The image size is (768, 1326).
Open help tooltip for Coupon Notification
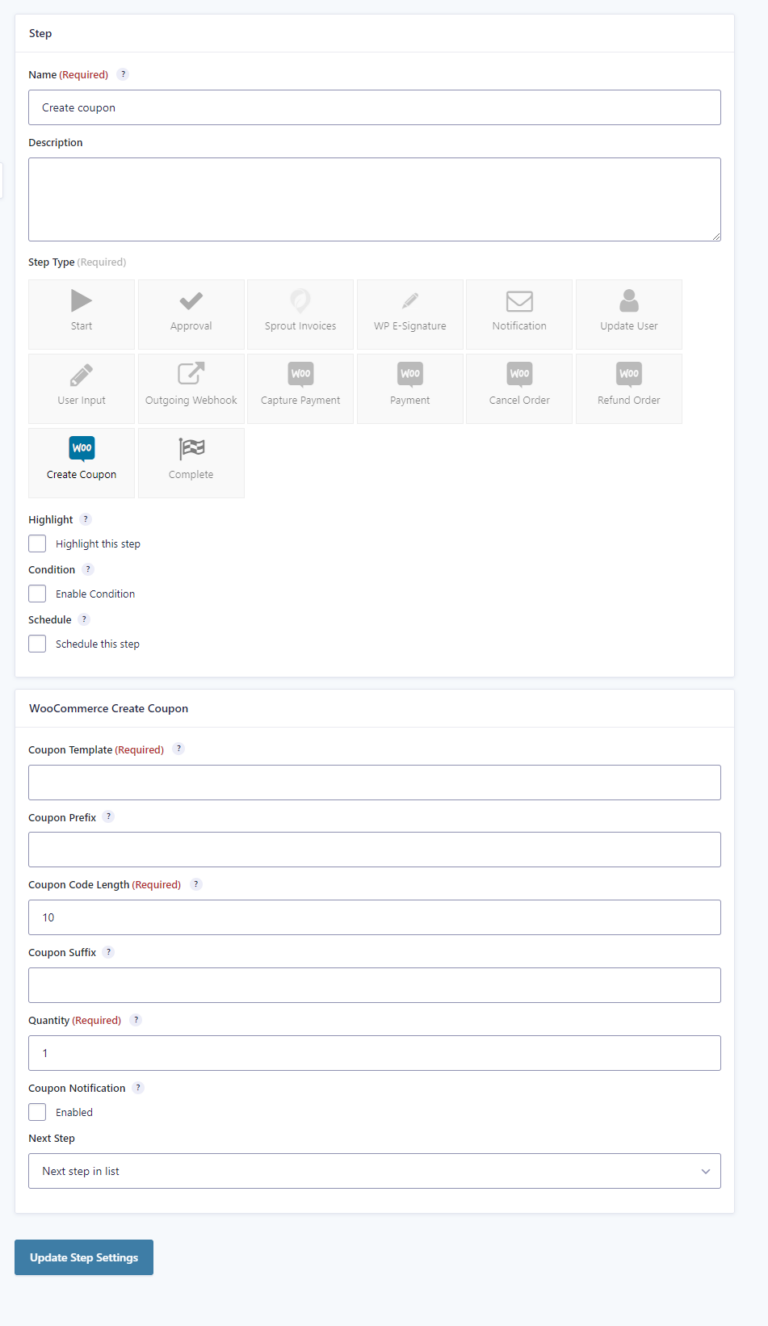(x=138, y=1087)
